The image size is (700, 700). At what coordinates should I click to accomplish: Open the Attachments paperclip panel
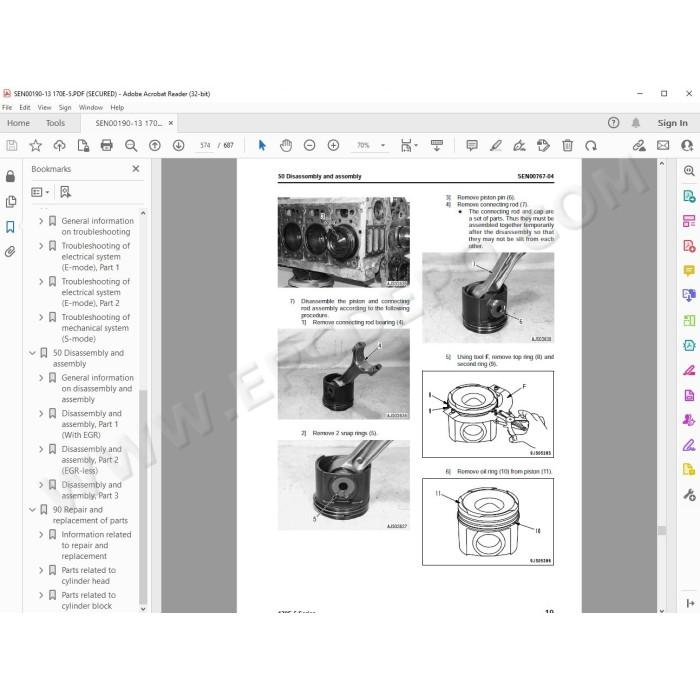pos(10,252)
